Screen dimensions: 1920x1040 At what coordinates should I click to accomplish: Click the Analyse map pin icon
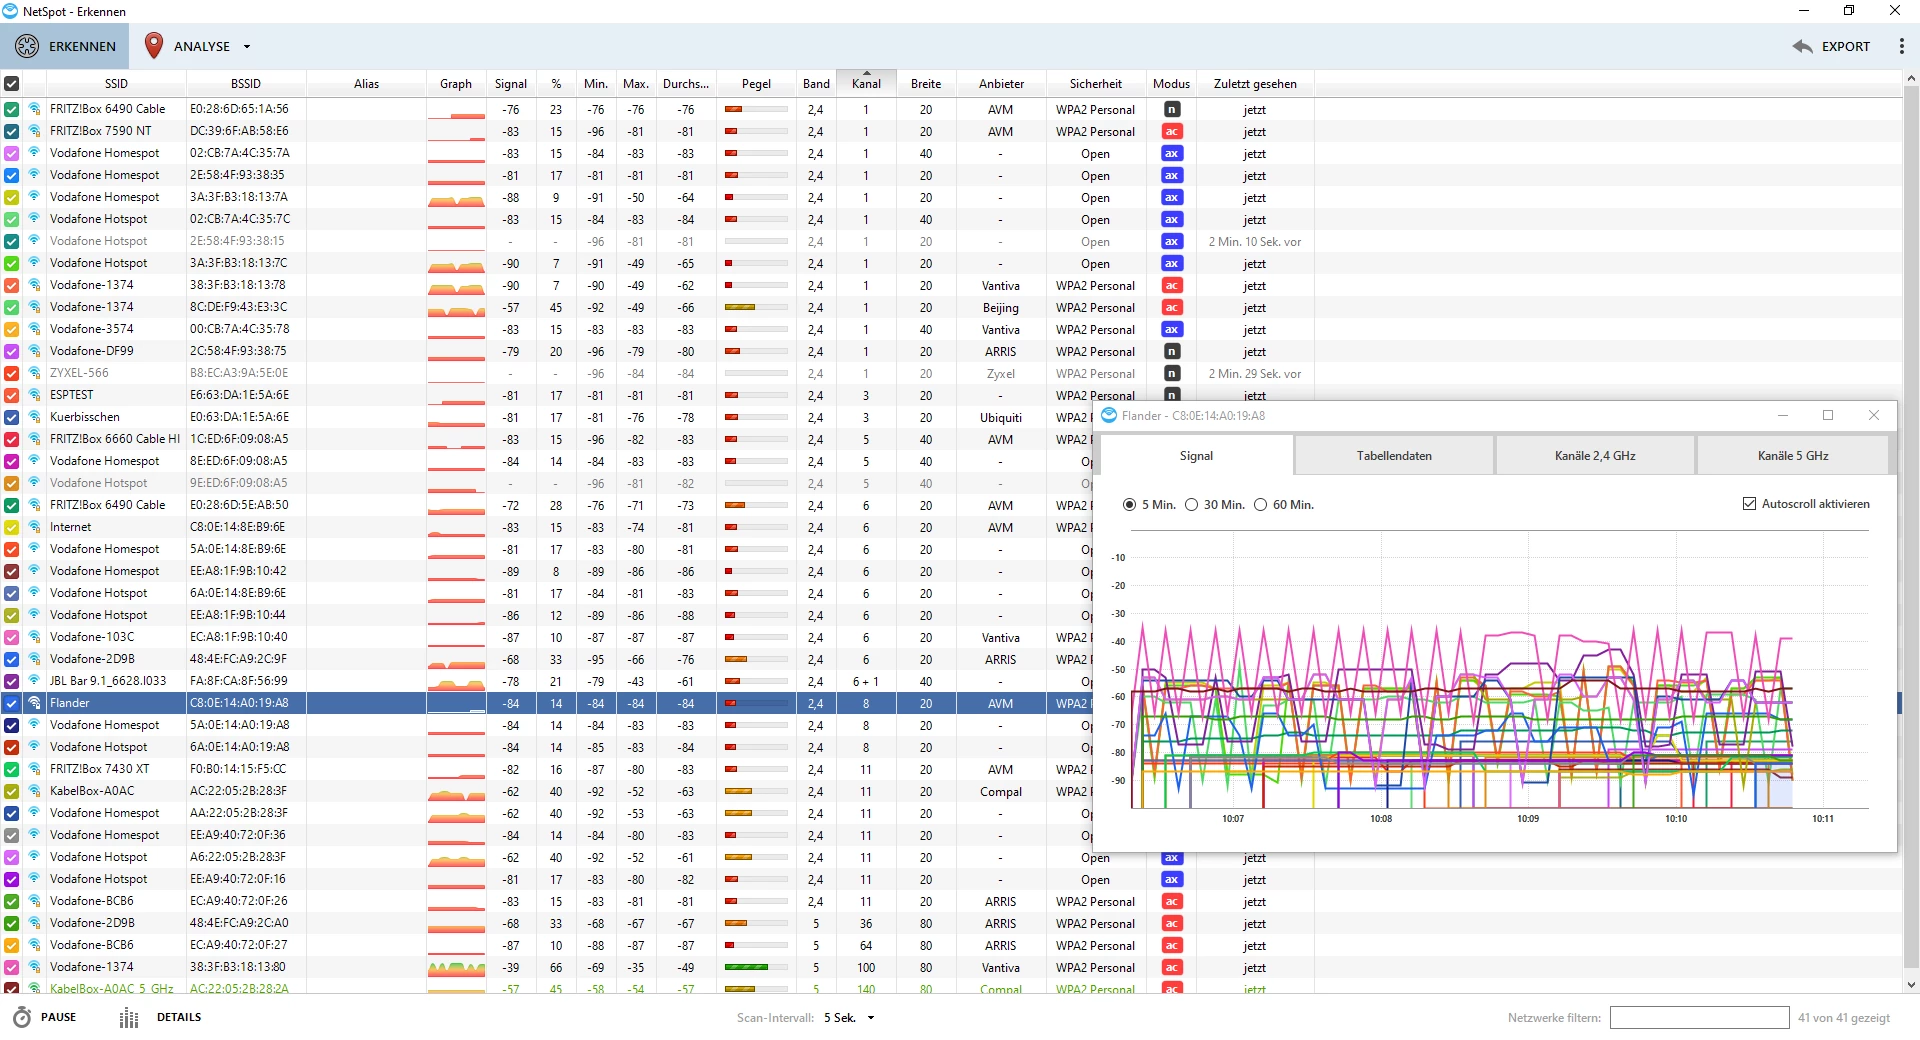point(154,46)
